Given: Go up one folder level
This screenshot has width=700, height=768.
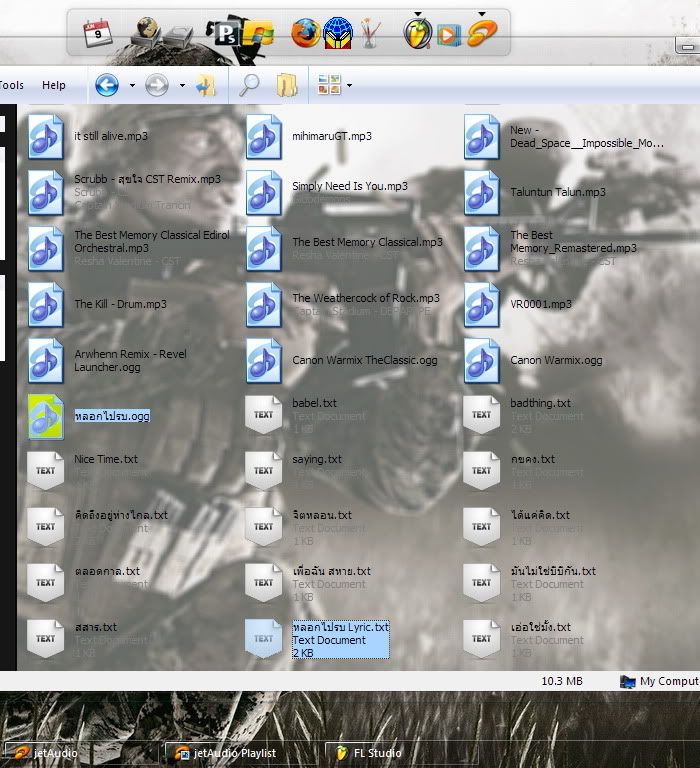Looking at the screenshot, I should 206,85.
